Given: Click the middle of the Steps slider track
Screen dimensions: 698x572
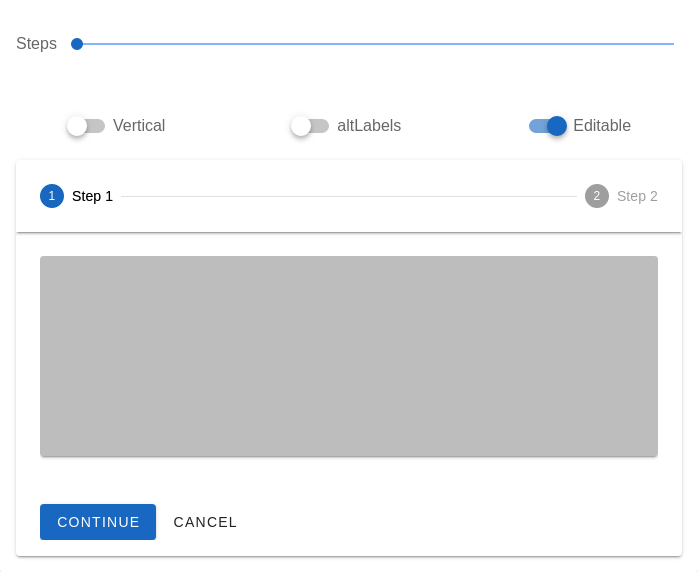Looking at the screenshot, I should [375, 44].
